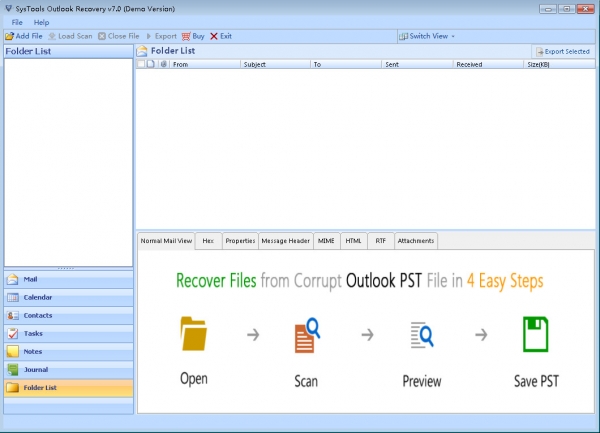Image resolution: width=600 pixels, height=433 pixels.
Task: Click the Folder List folder icon in sidebar
Action: [x=13, y=388]
